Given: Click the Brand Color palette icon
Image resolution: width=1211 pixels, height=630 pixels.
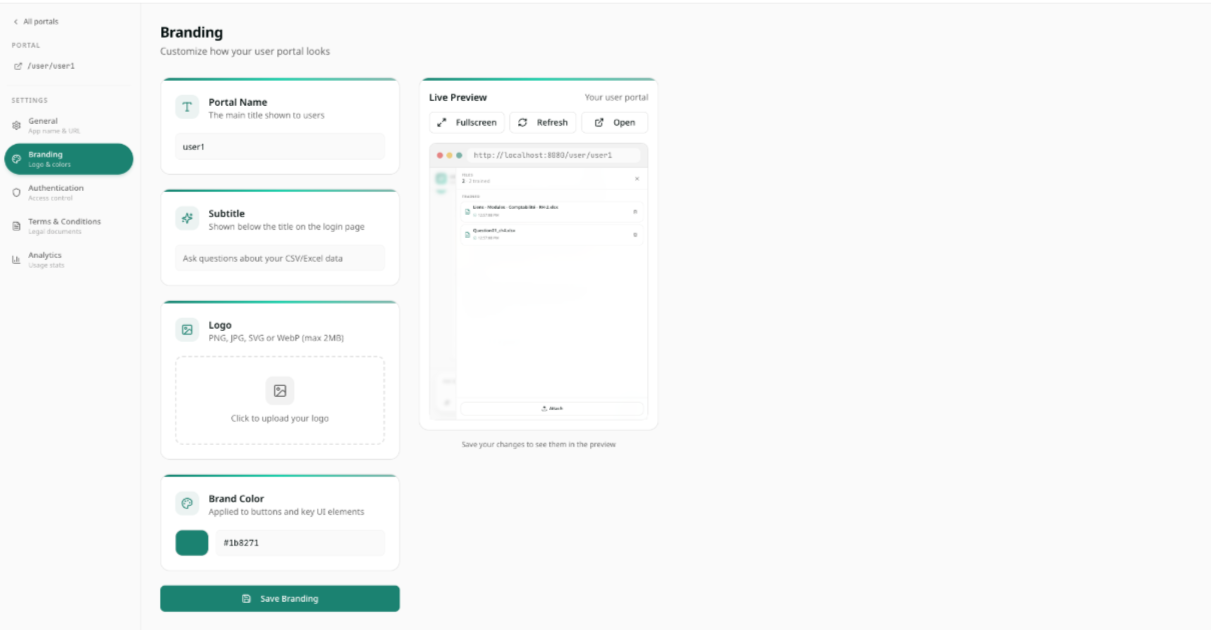Looking at the screenshot, I should (187, 503).
